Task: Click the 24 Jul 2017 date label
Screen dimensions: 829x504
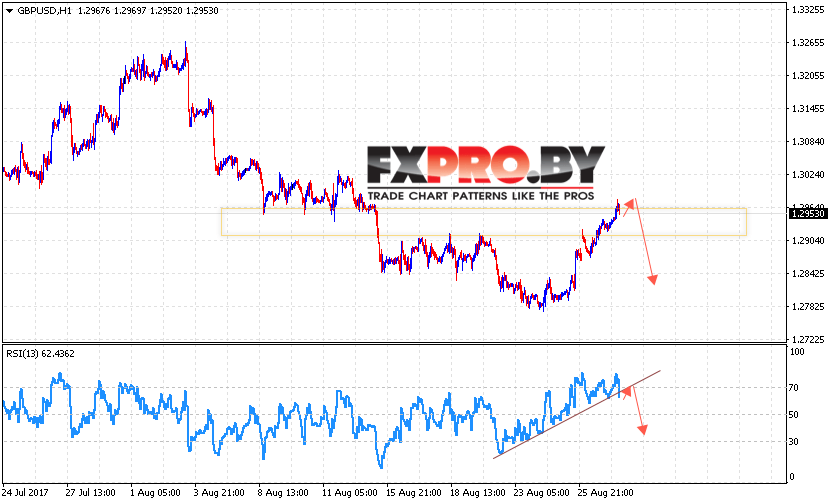Action: pos(25,492)
